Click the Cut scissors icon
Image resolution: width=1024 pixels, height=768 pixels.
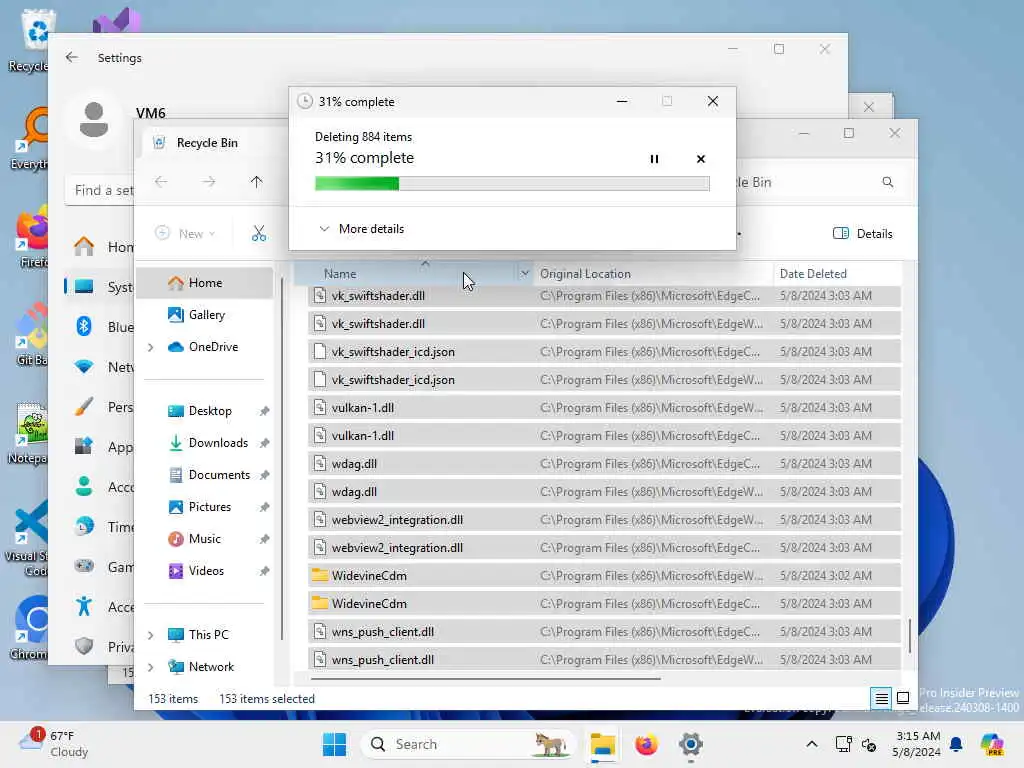(x=259, y=233)
